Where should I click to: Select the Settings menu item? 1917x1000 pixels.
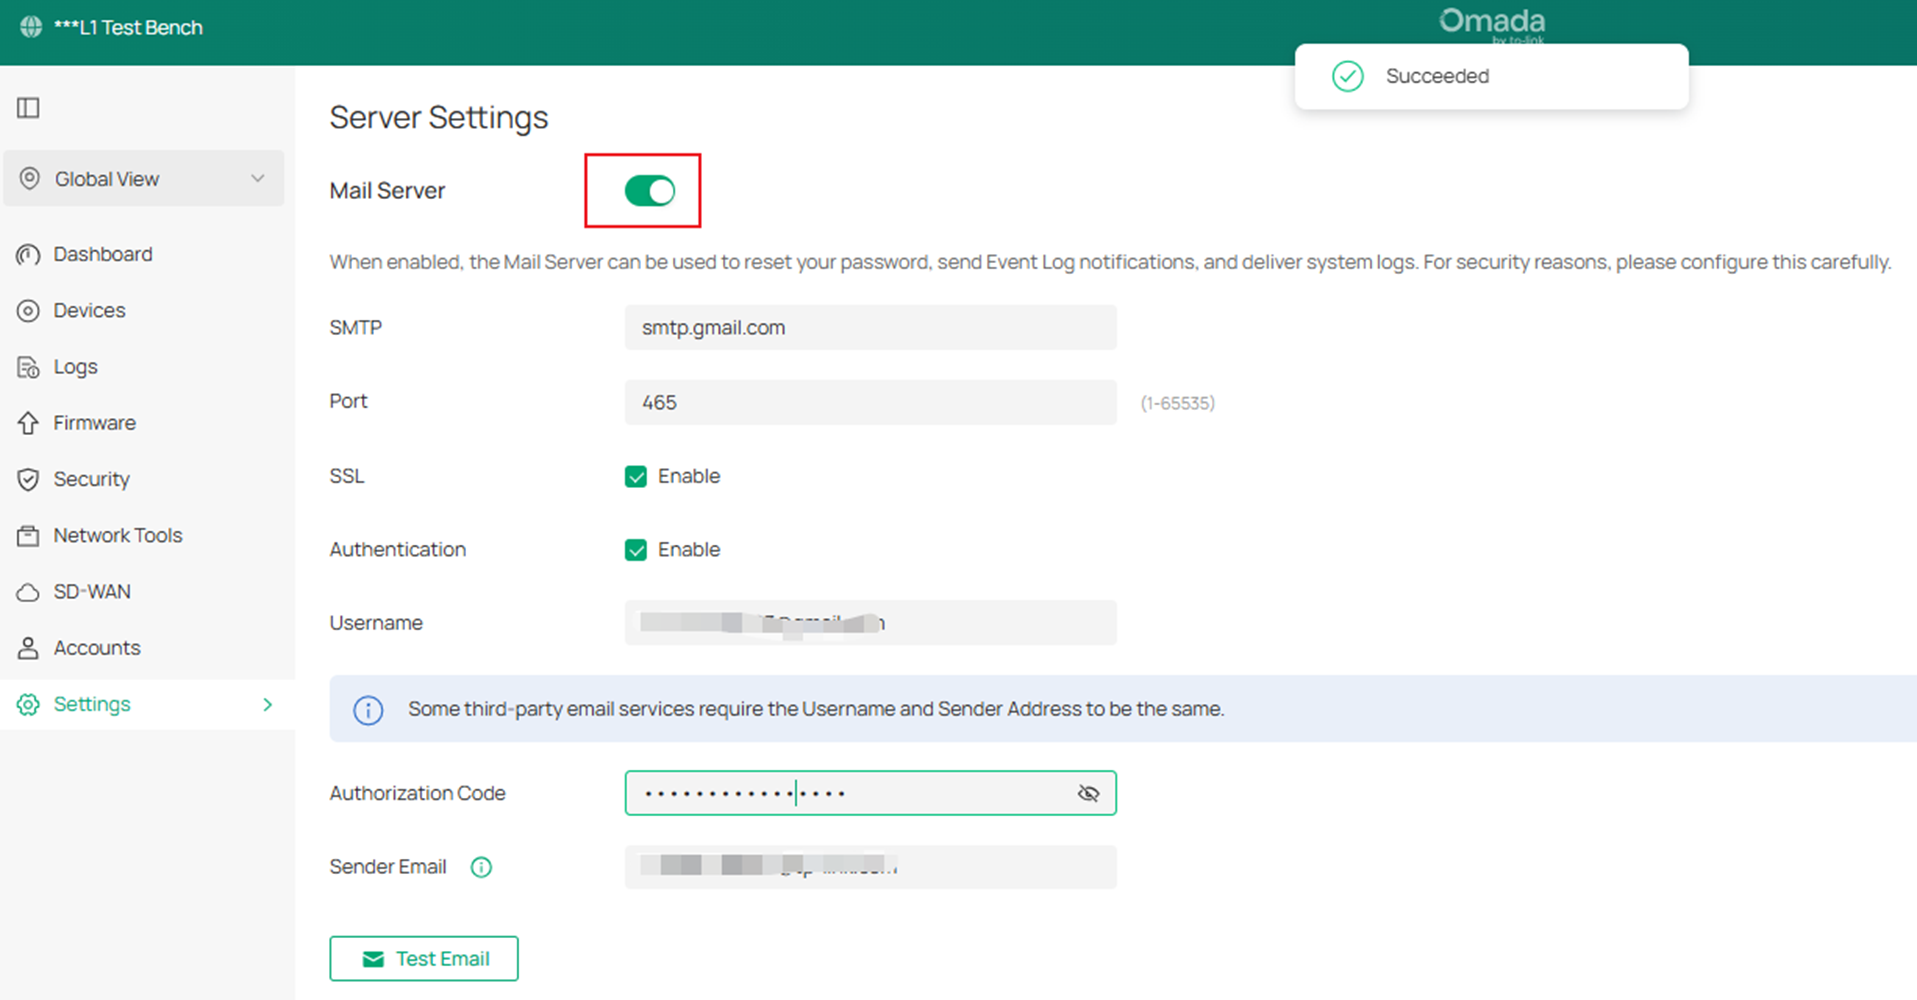pyautogui.click(x=147, y=704)
